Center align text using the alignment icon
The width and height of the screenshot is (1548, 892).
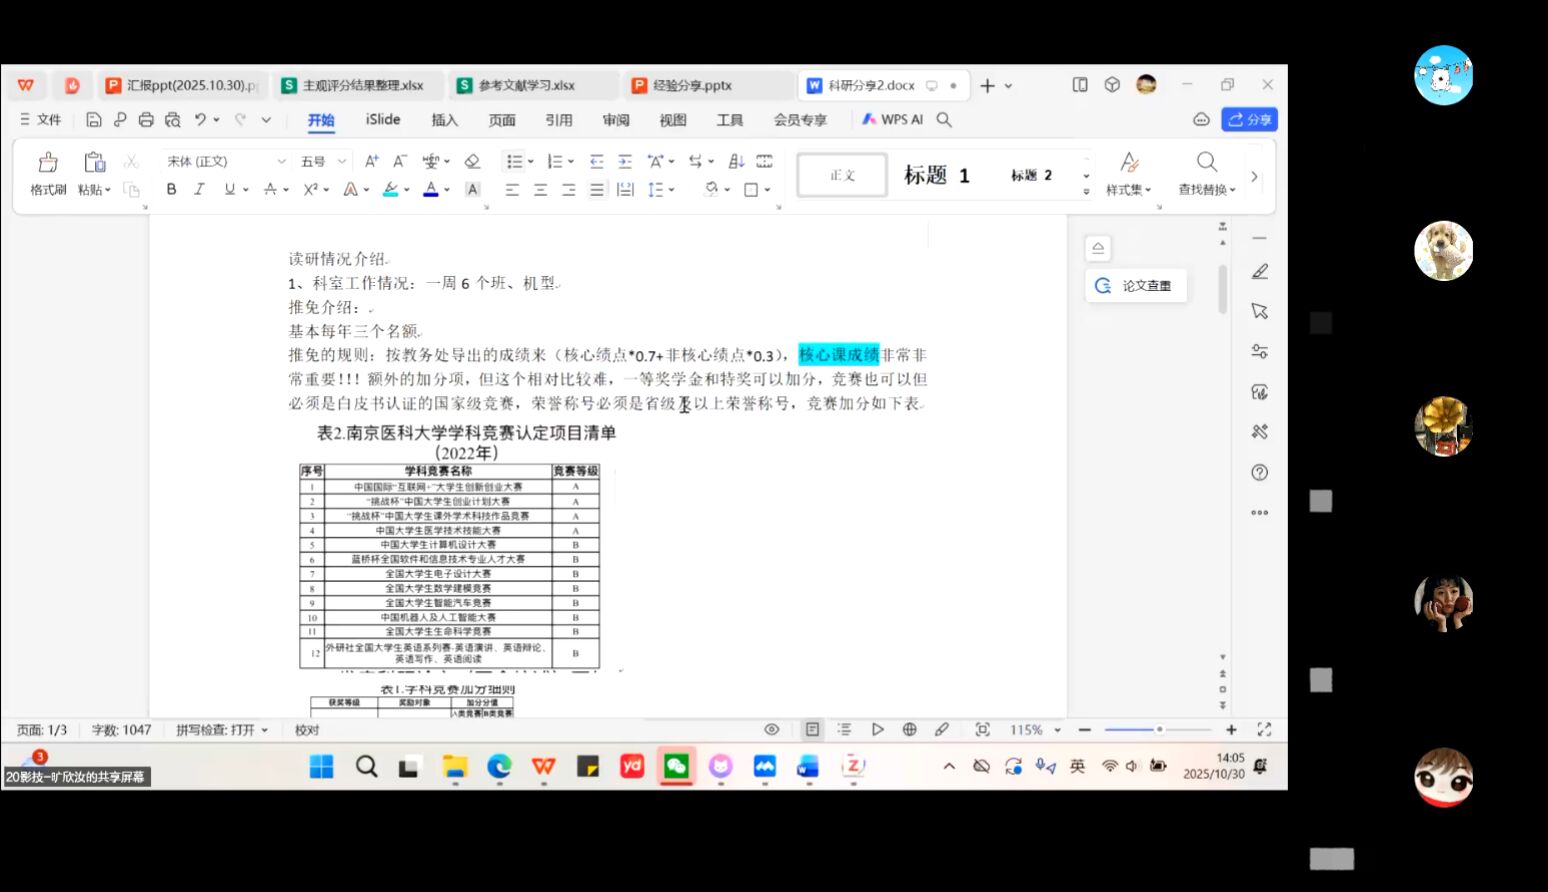click(540, 189)
